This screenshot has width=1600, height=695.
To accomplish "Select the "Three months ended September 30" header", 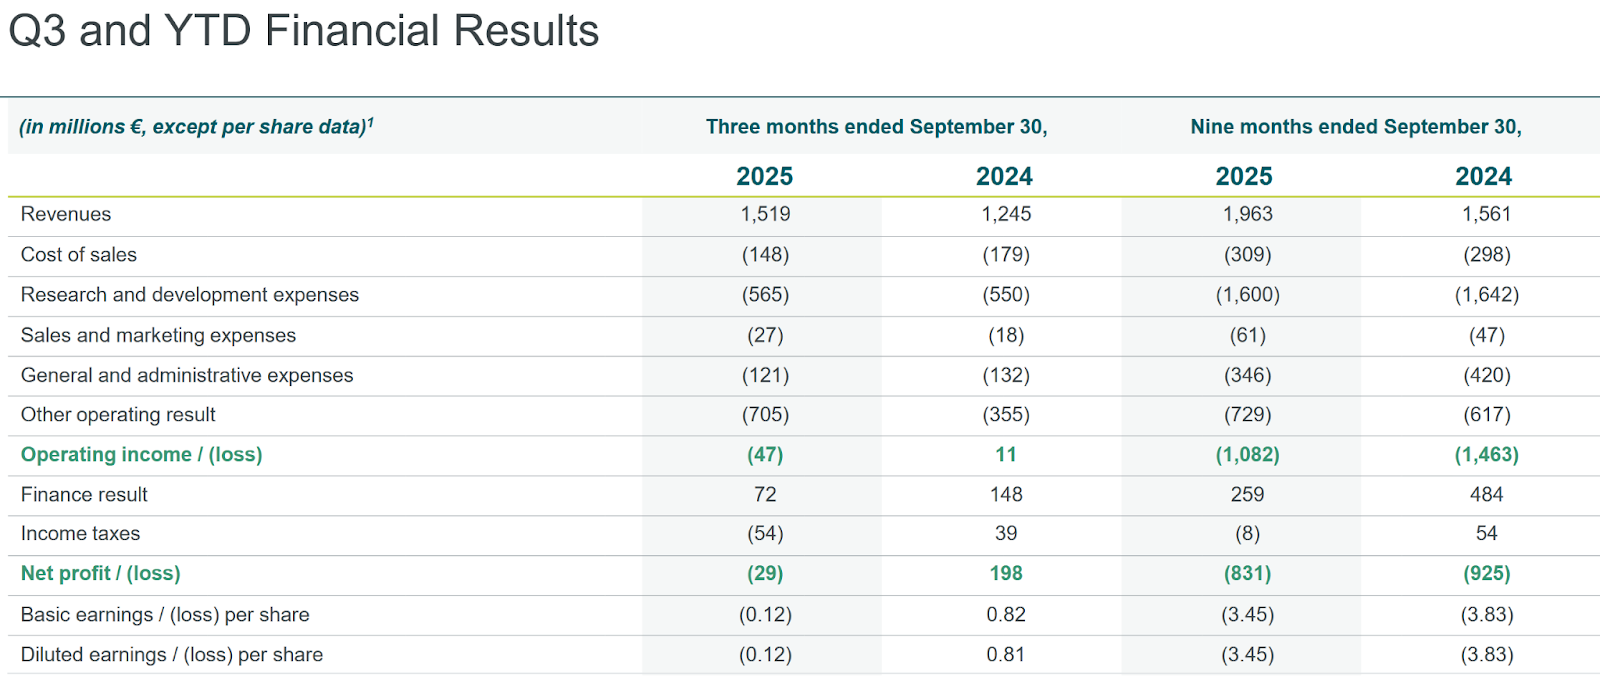I will [x=876, y=127].
